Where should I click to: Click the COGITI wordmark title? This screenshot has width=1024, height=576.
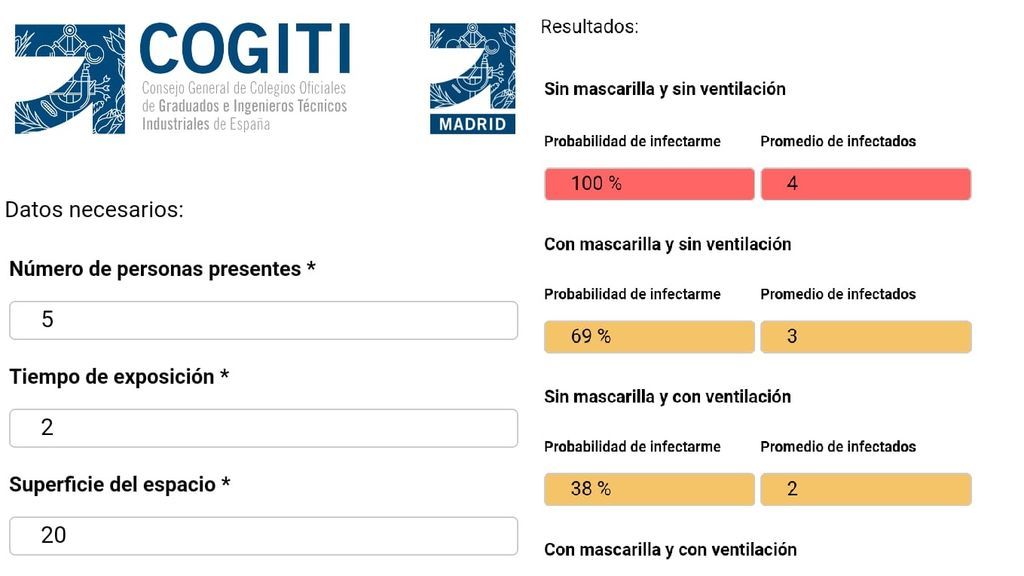(245, 49)
